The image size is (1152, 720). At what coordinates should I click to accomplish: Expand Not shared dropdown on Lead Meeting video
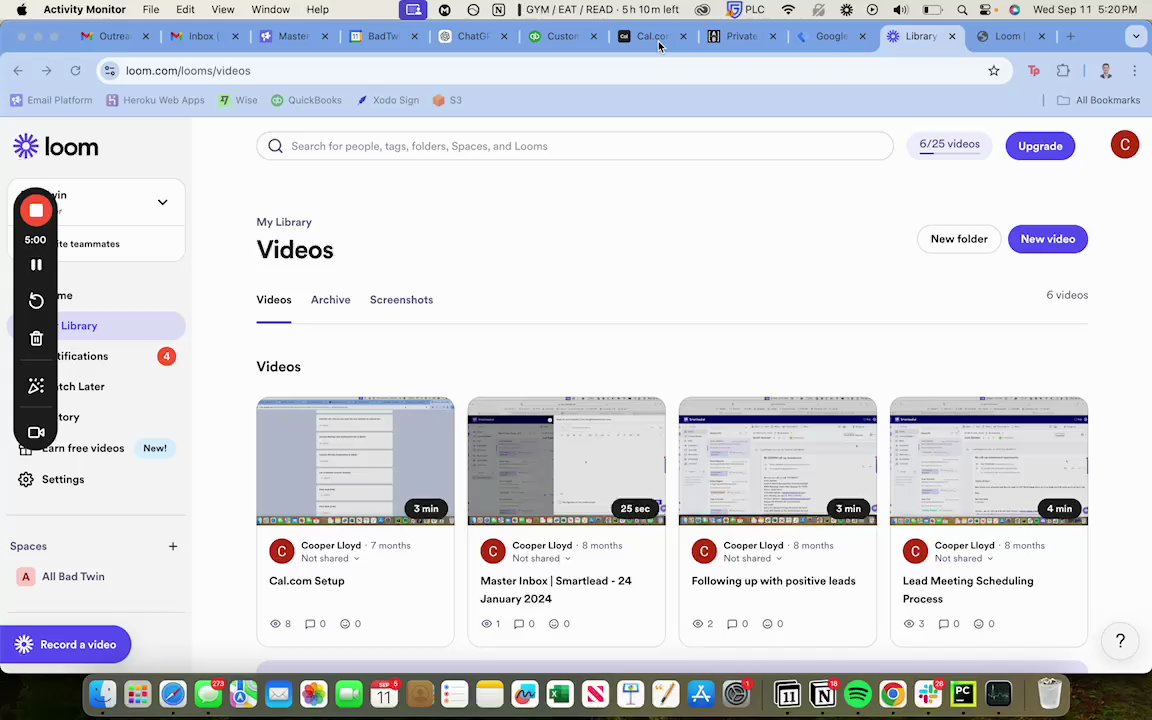pos(964,558)
